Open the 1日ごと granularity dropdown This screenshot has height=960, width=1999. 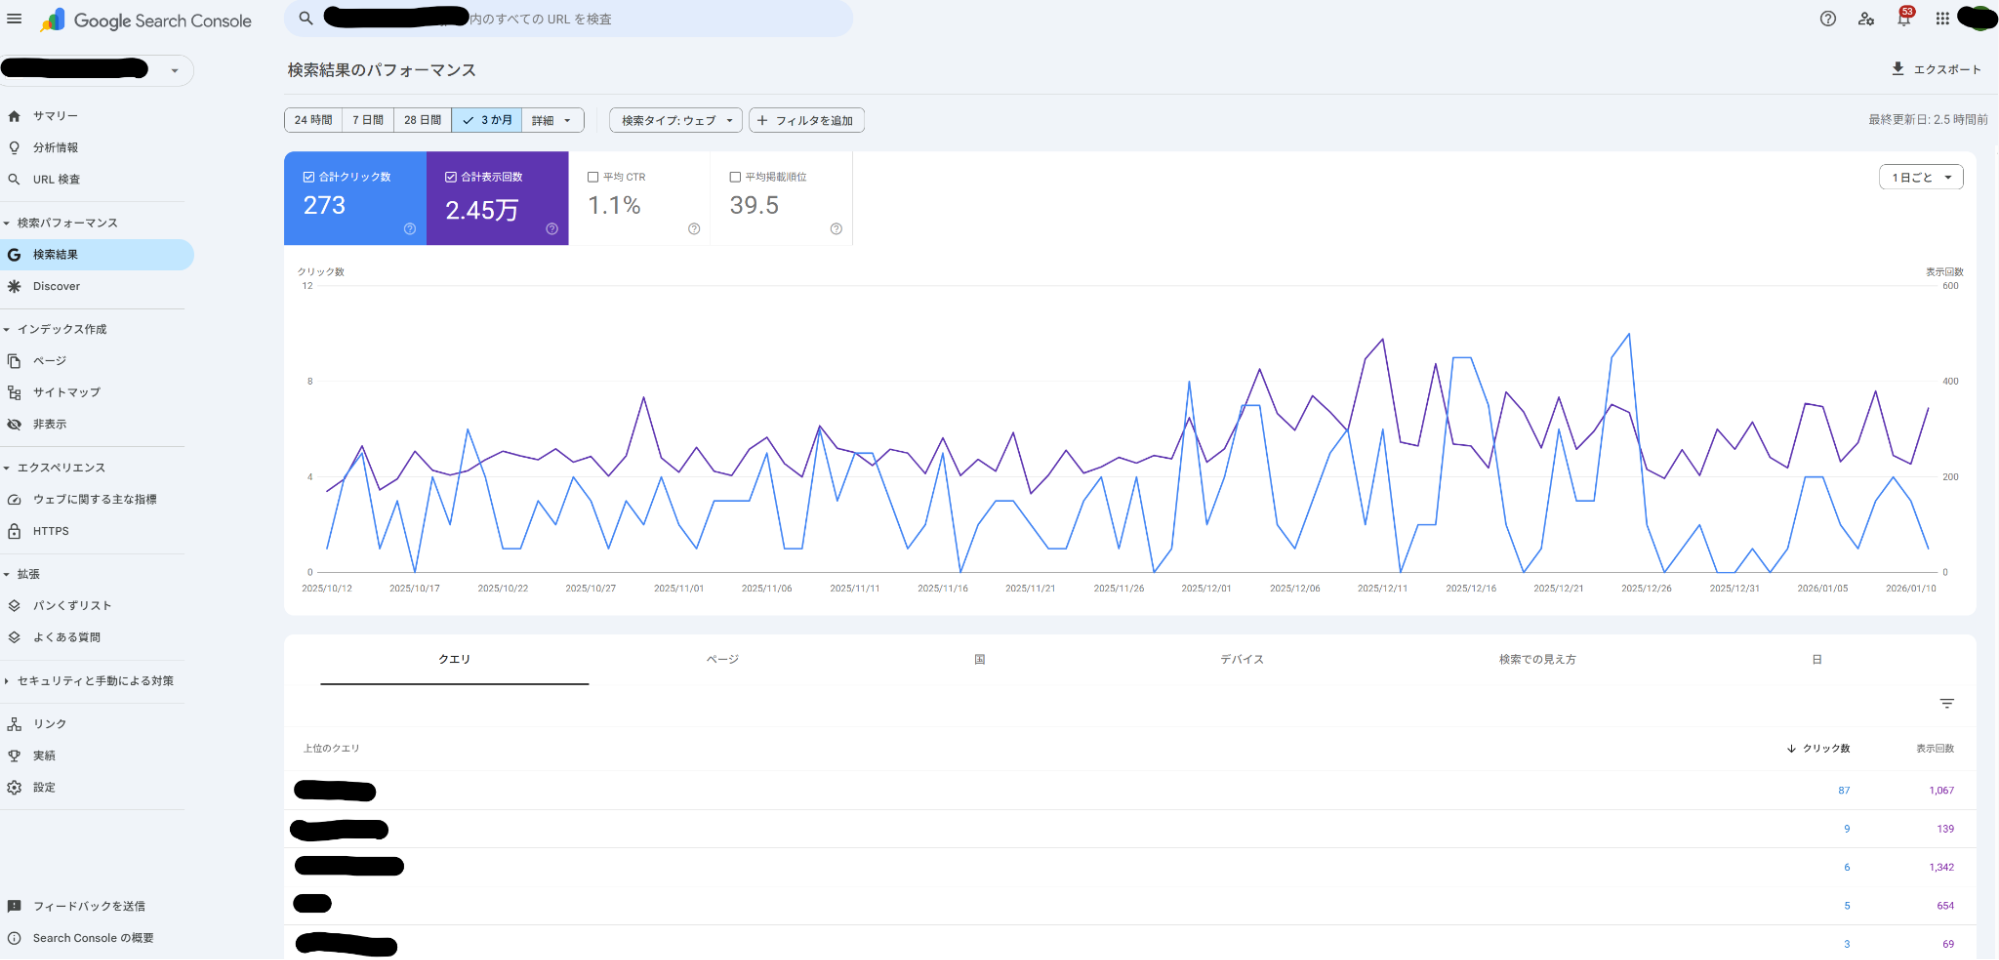point(1920,177)
